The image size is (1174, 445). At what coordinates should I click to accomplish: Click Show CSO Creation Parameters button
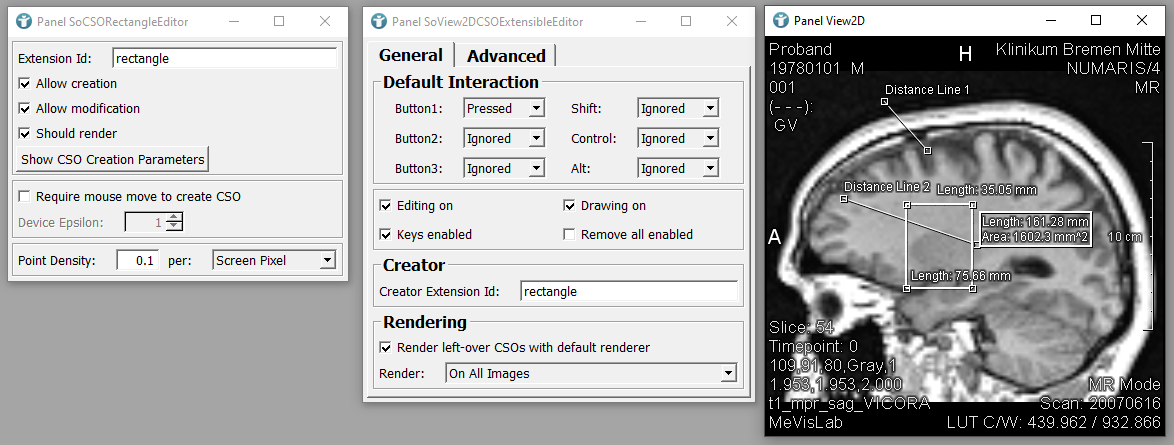pyautogui.click(x=113, y=159)
